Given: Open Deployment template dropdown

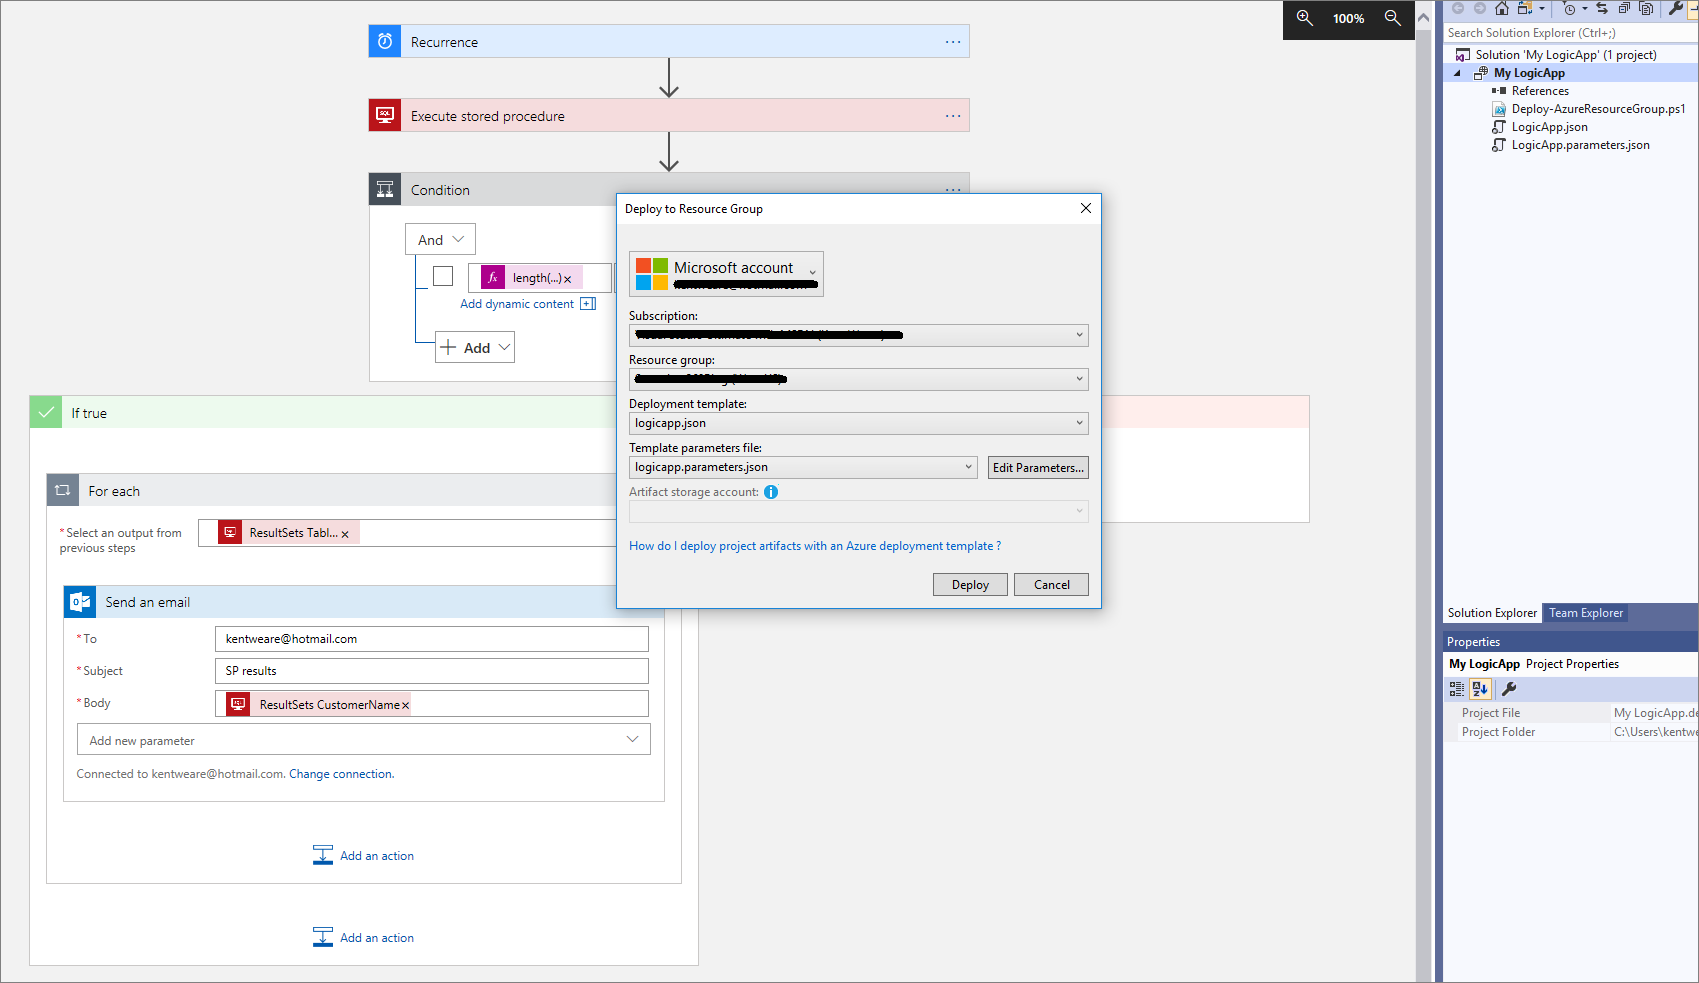Looking at the screenshot, I should tap(858, 423).
